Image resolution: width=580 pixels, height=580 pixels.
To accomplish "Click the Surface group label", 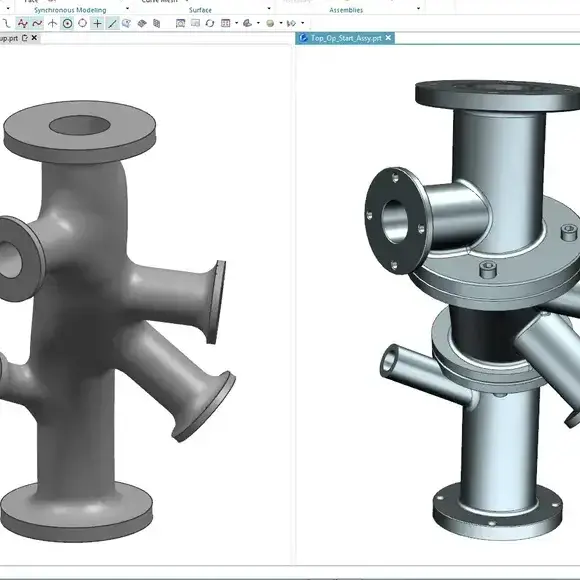I will 200,10.
